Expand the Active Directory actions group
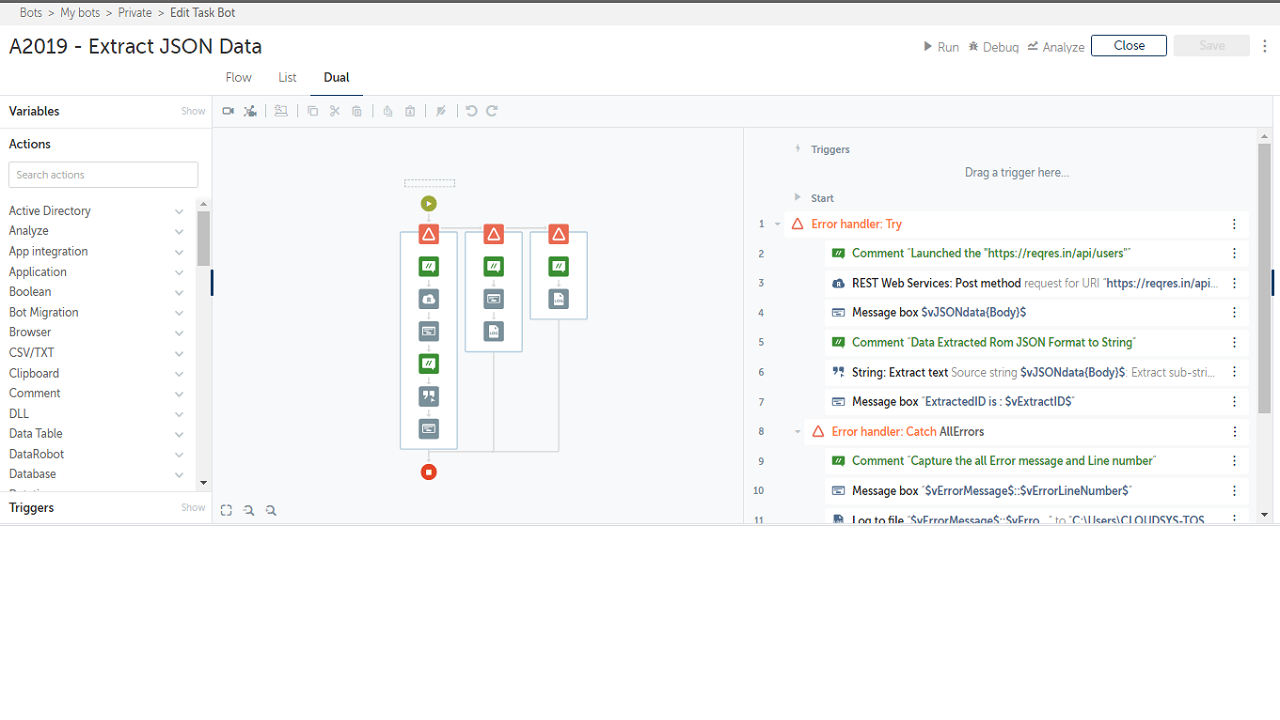 (179, 211)
